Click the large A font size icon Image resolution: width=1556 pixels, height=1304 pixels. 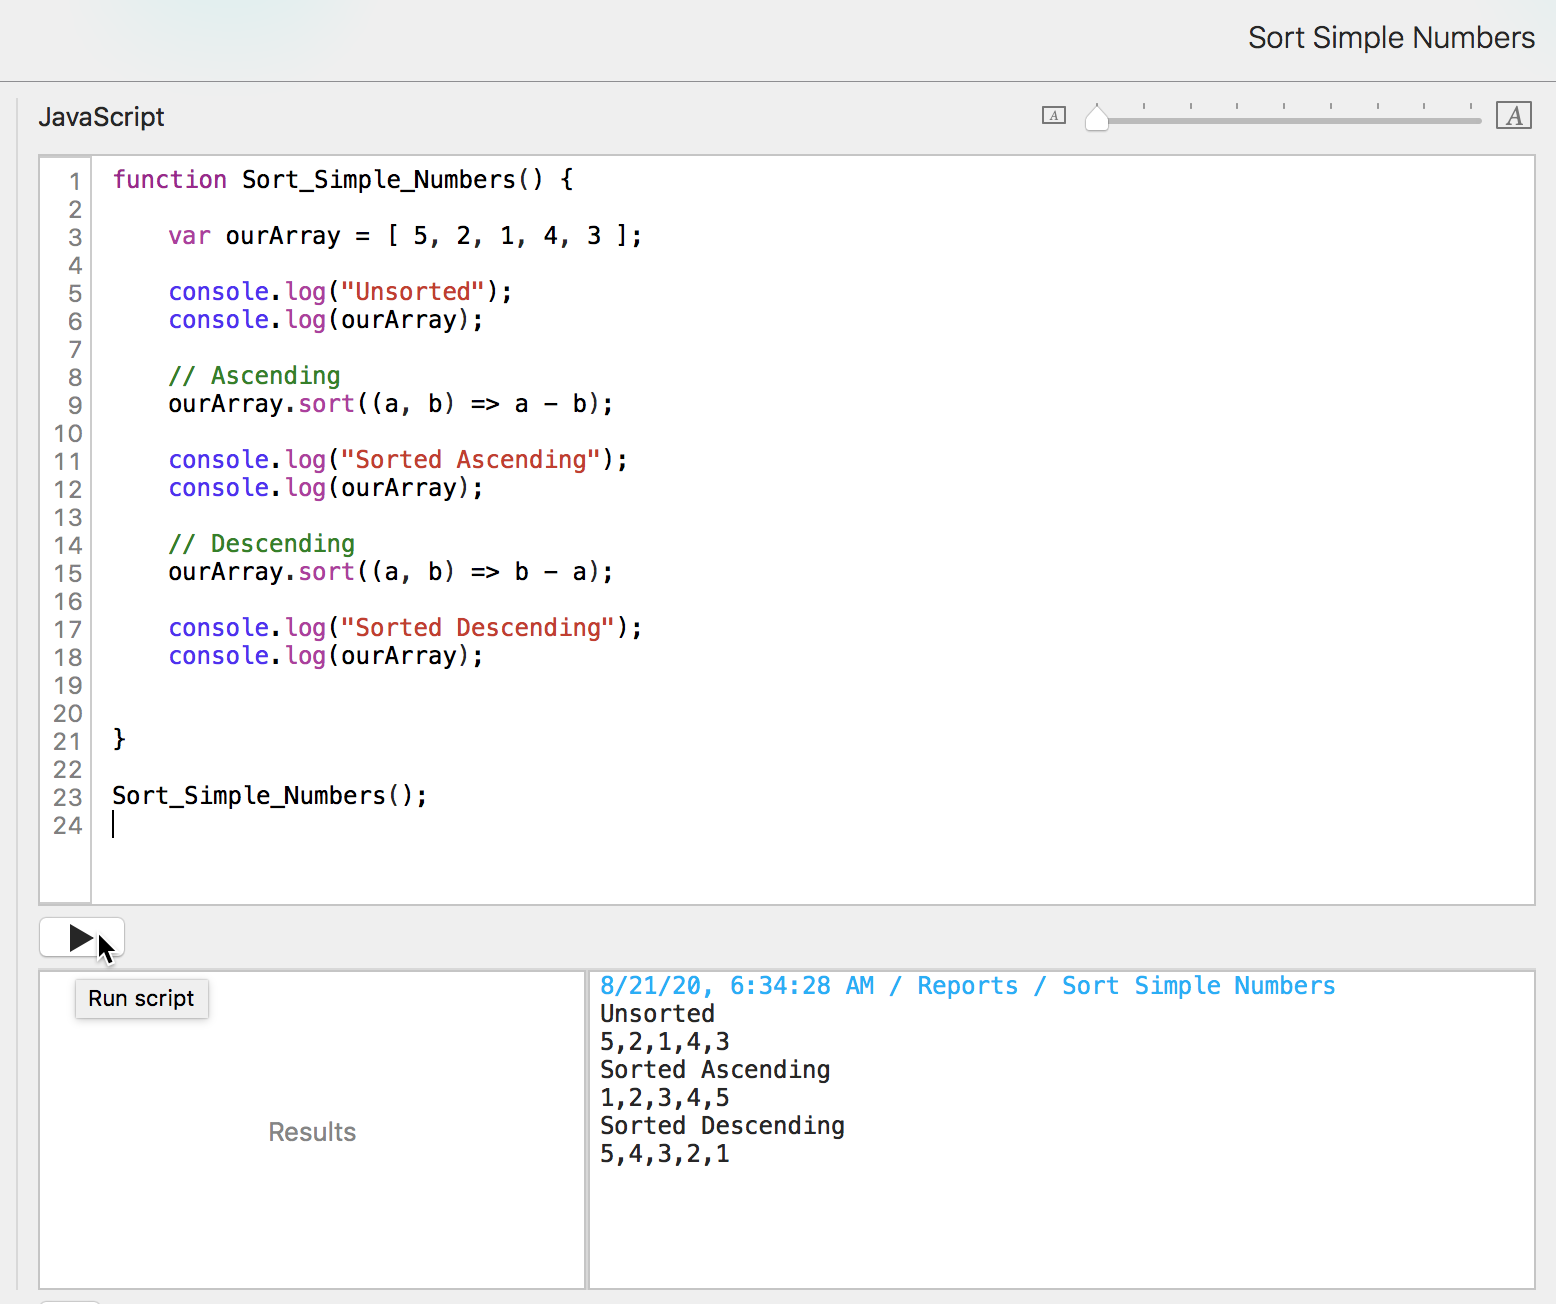point(1513,116)
